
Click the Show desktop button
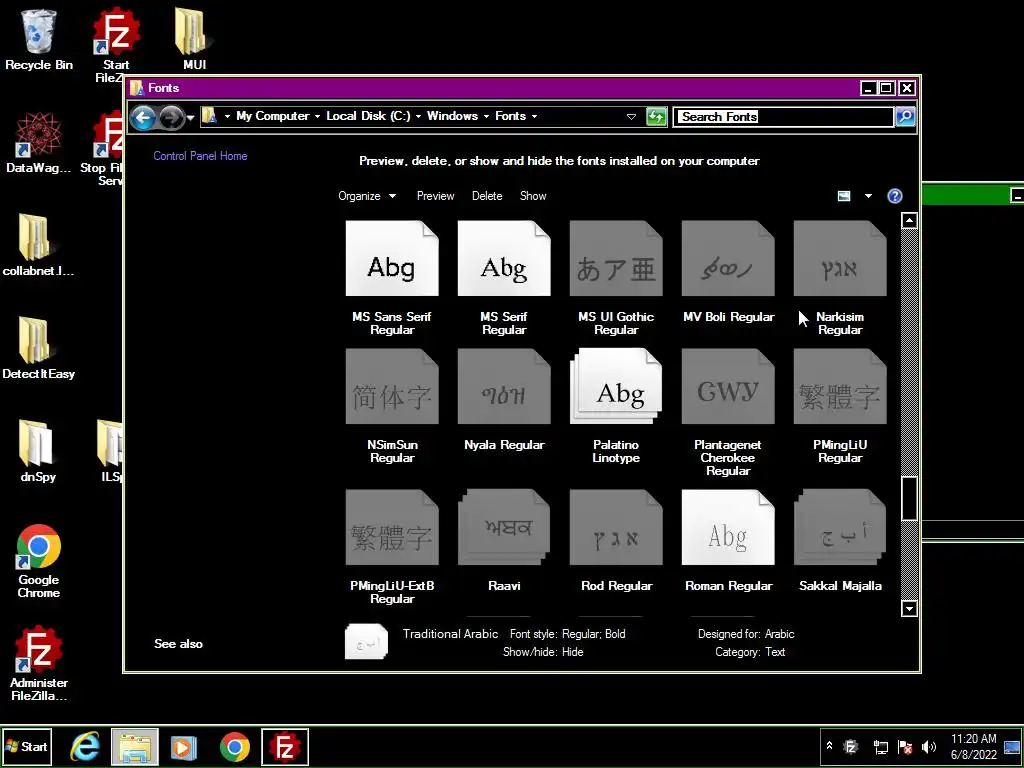point(1012,746)
